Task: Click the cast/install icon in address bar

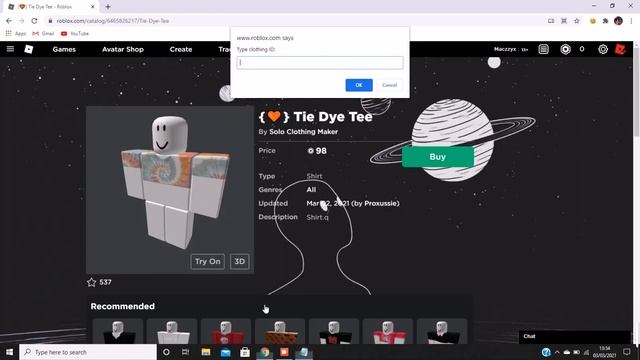Action: [551, 20]
